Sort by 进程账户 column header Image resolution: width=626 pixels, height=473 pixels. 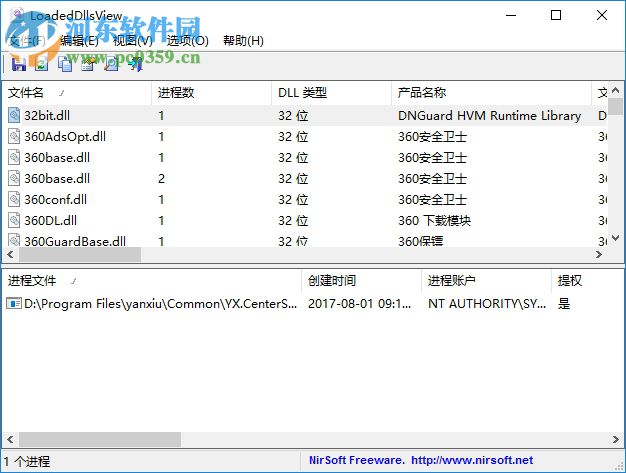pyautogui.click(x=487, y=281)
